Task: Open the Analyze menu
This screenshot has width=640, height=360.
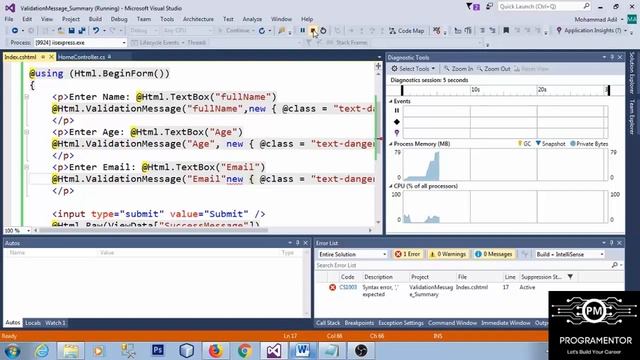Action: (252, 19)
